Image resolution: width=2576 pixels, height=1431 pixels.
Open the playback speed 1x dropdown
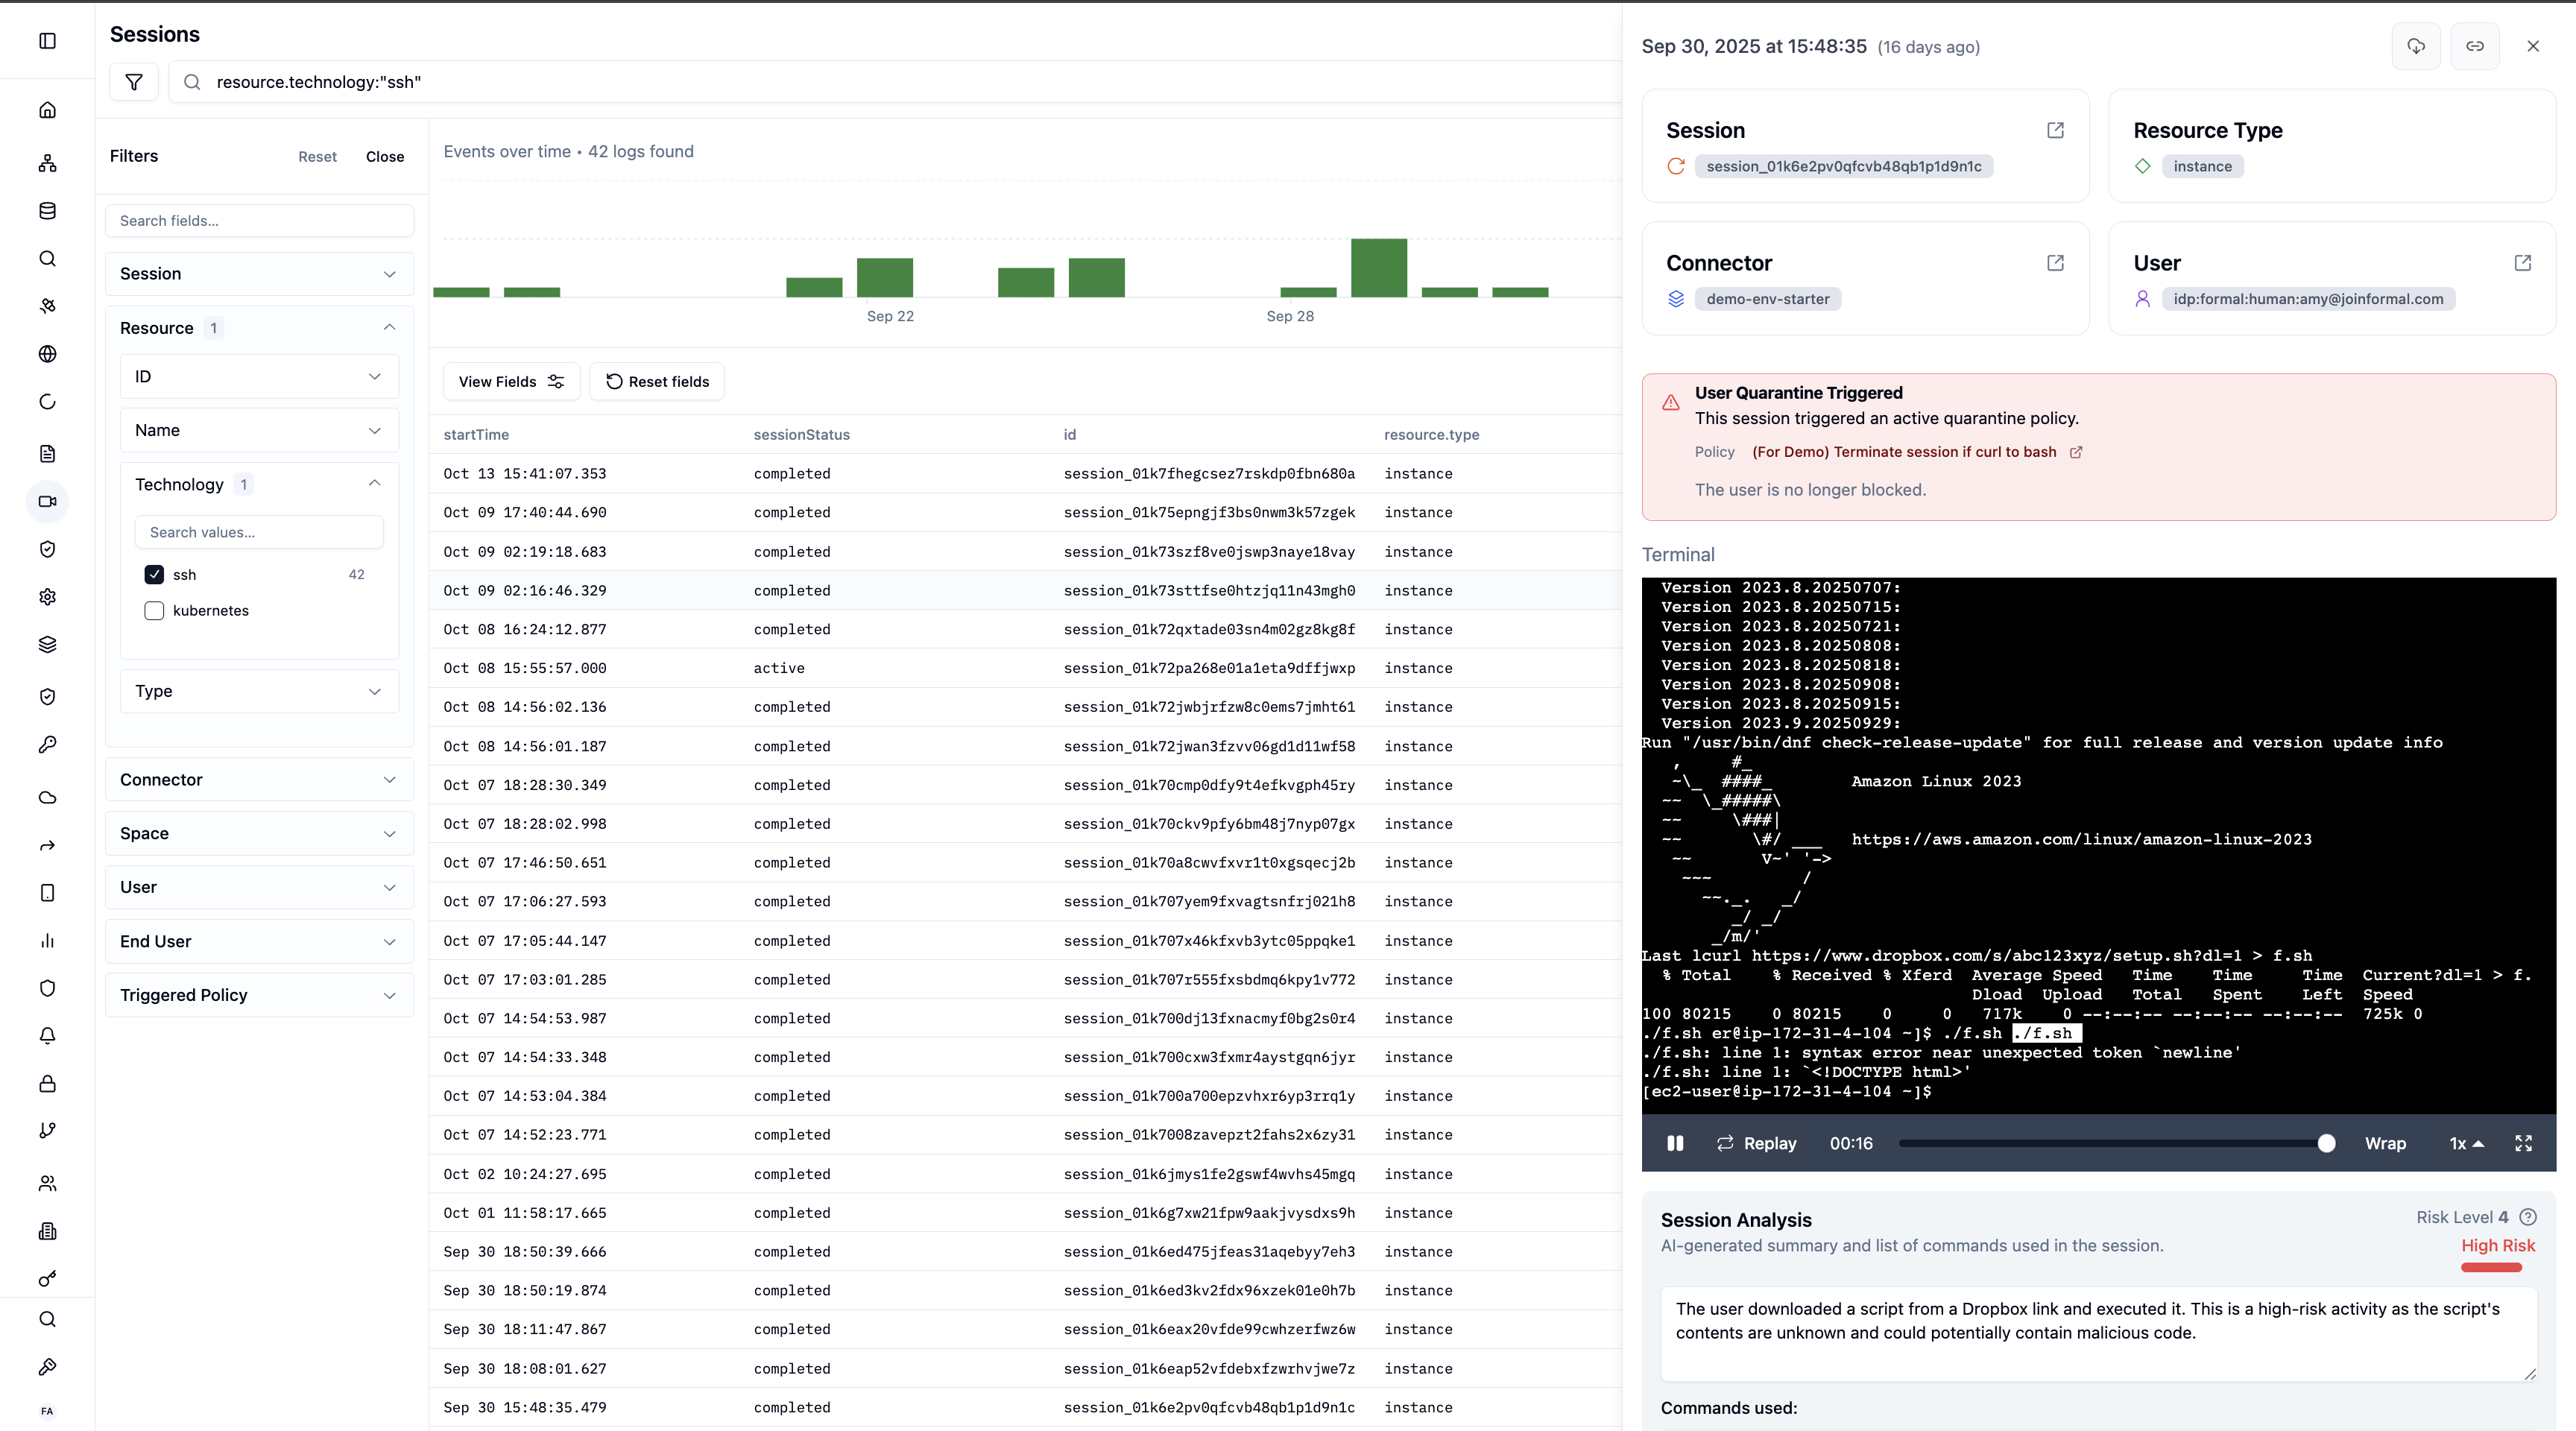2466,1143
